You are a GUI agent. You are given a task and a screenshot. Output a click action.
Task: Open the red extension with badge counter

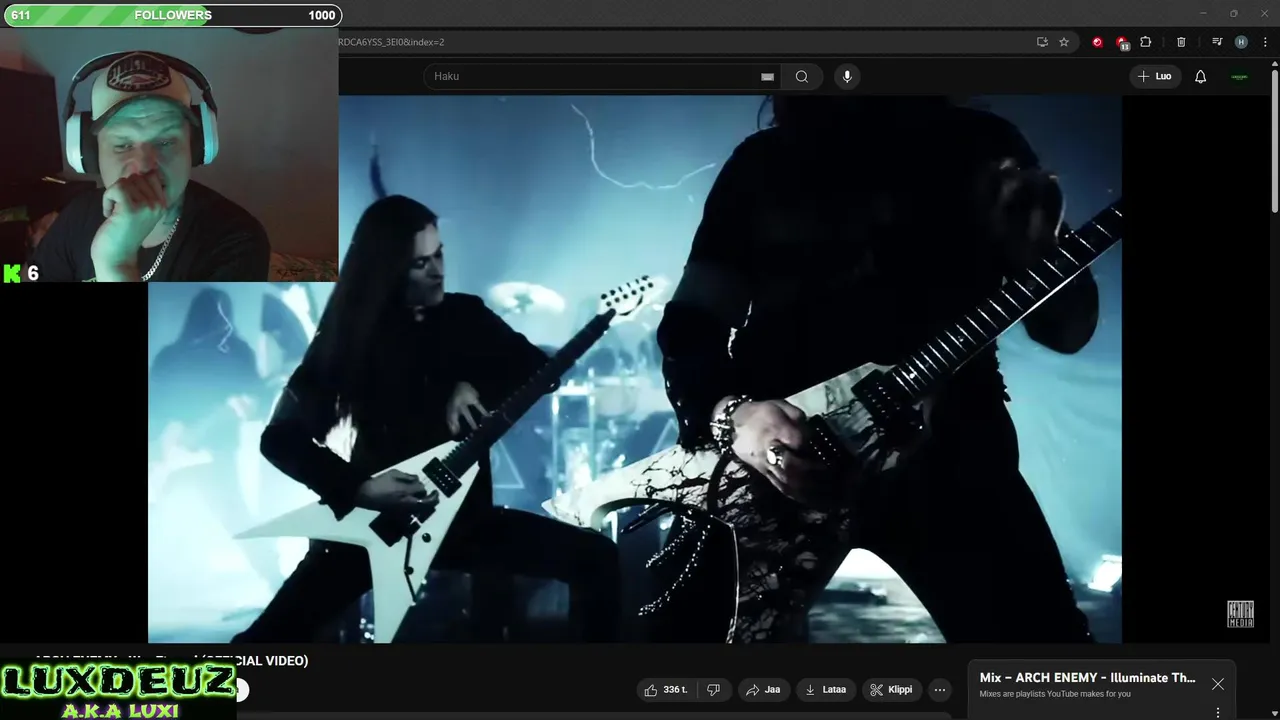(1122, 43)
